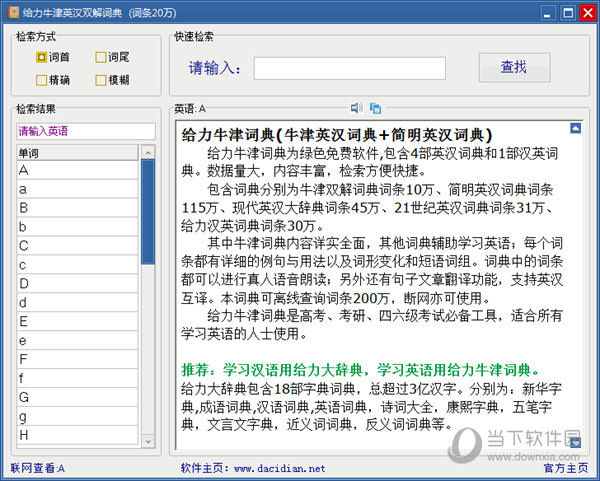Select uppercase H in word list

[77, 435]
